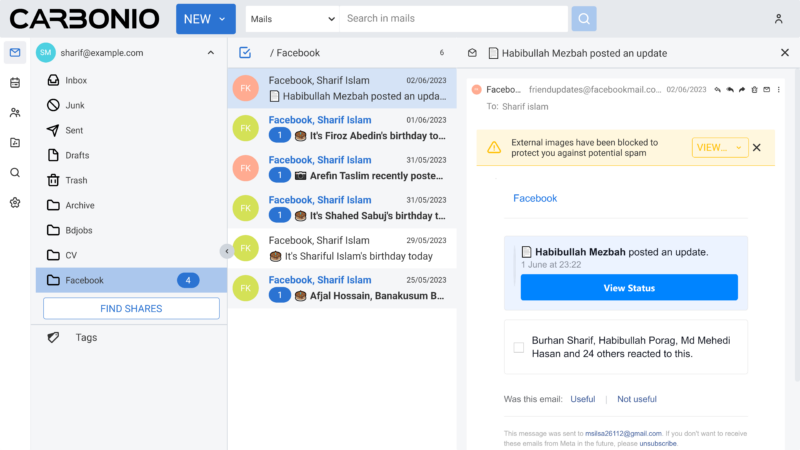Select avatar of Shahed Sabuj birthday conversation

click(245, 208)
